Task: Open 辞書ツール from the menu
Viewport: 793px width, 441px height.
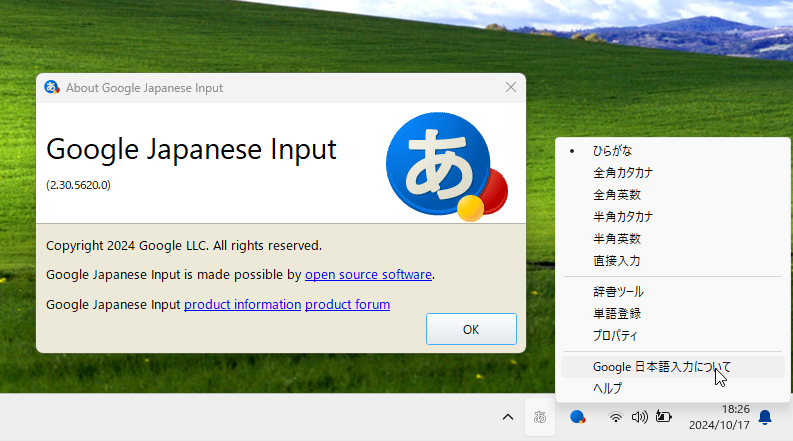Action: (673, 292)
